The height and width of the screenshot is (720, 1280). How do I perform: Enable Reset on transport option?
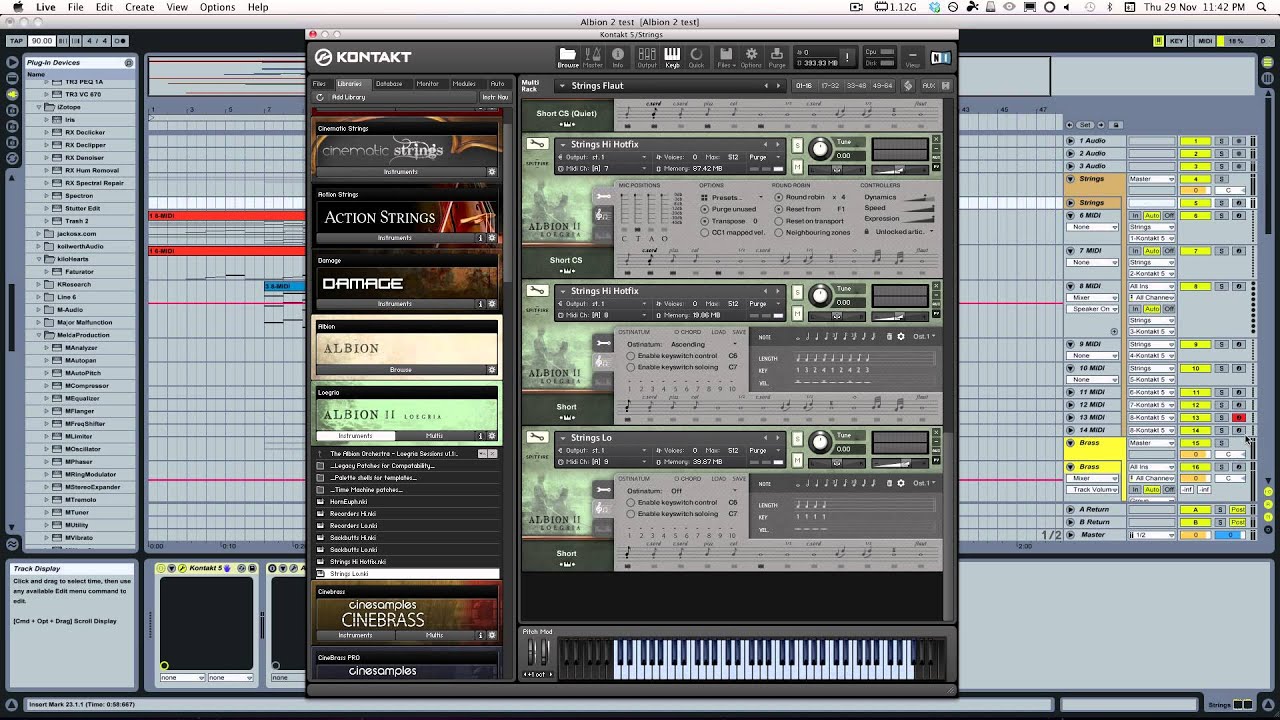[x=780, y=220]
